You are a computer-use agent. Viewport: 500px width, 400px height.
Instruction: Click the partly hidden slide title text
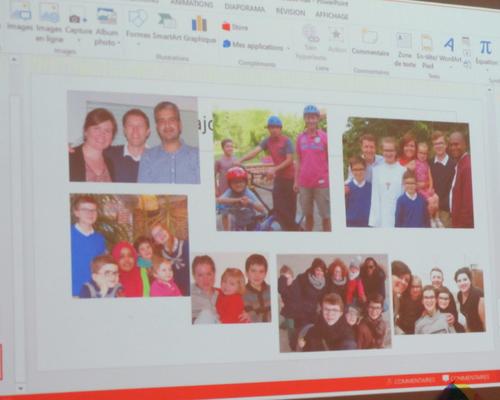(x=206, y=124)
